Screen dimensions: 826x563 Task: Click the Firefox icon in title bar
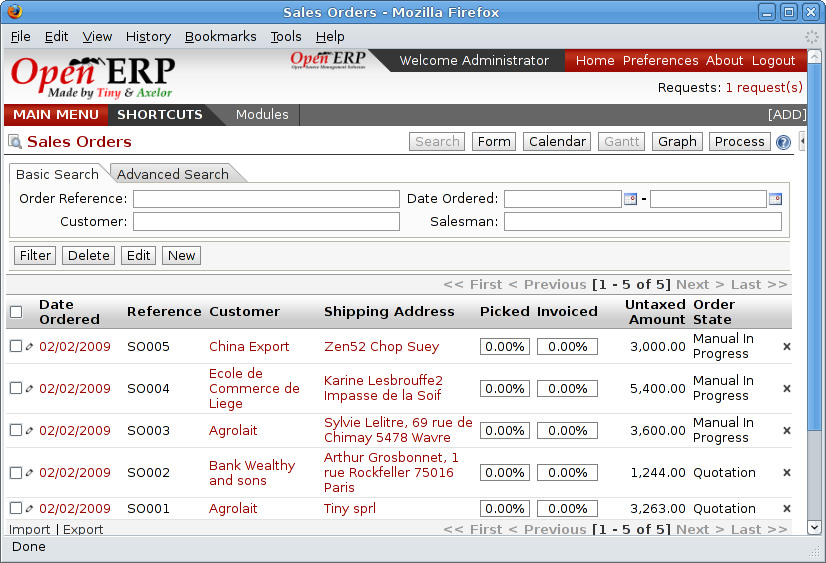[x=15, y=11]
